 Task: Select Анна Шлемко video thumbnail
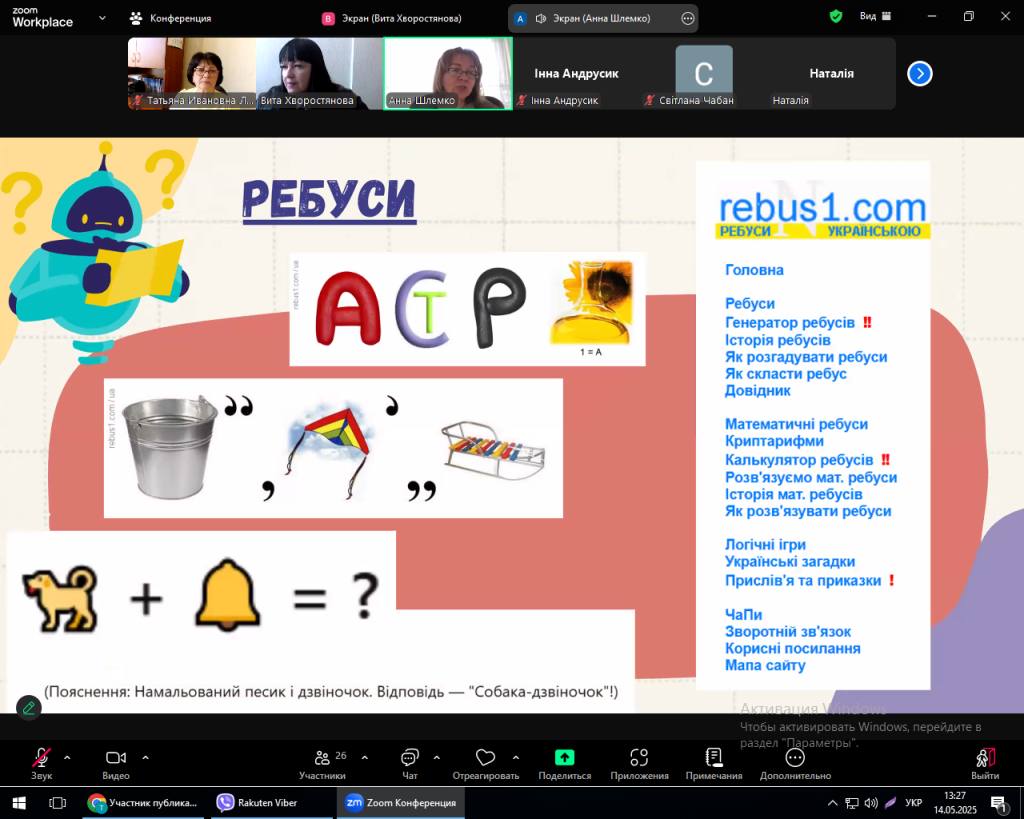(x=448, y=73)
